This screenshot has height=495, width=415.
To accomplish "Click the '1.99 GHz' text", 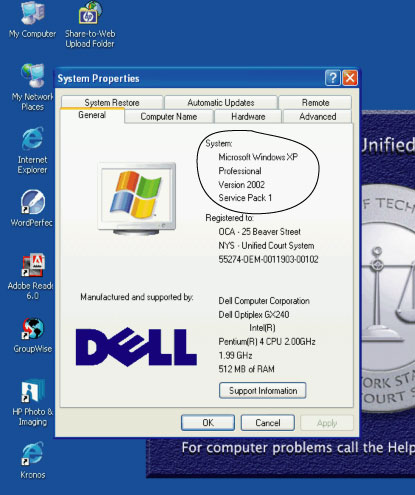I will tap(235, 355).
